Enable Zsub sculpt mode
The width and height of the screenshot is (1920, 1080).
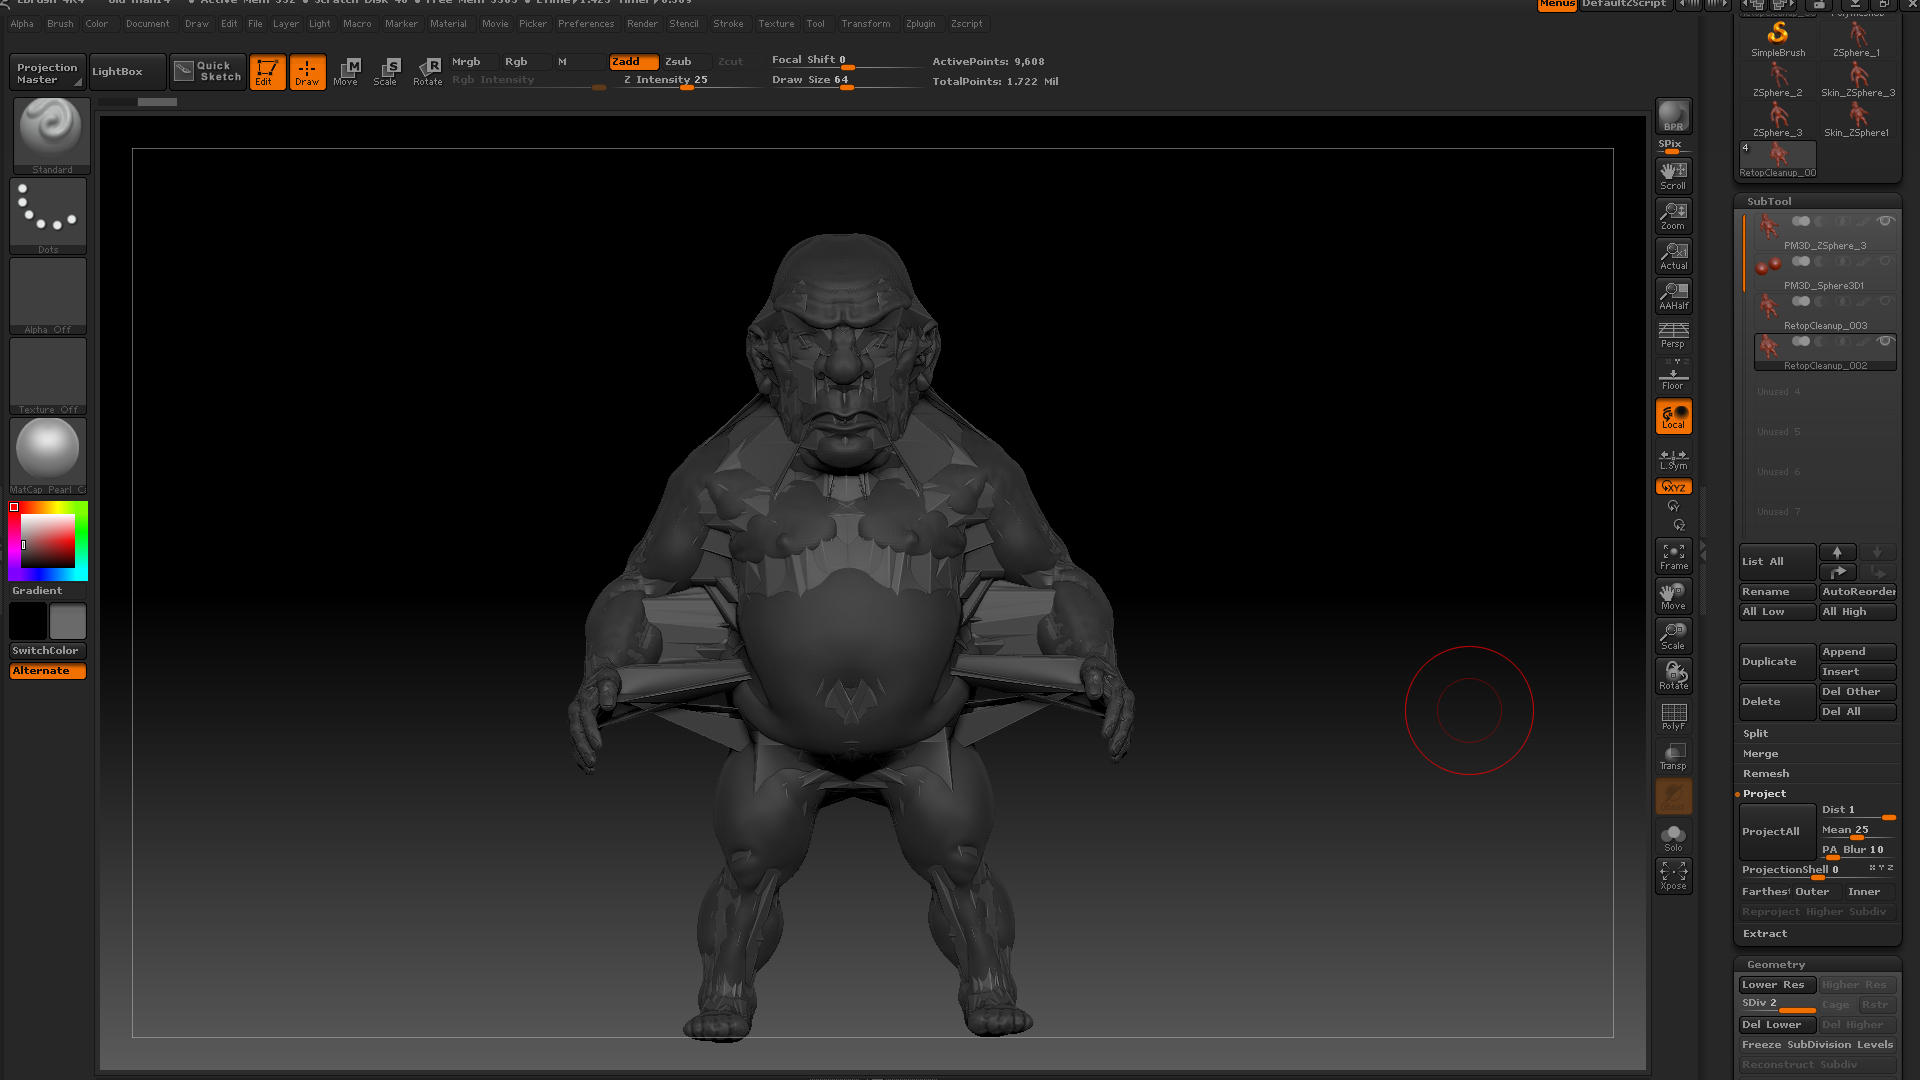(x=686, y=62)
